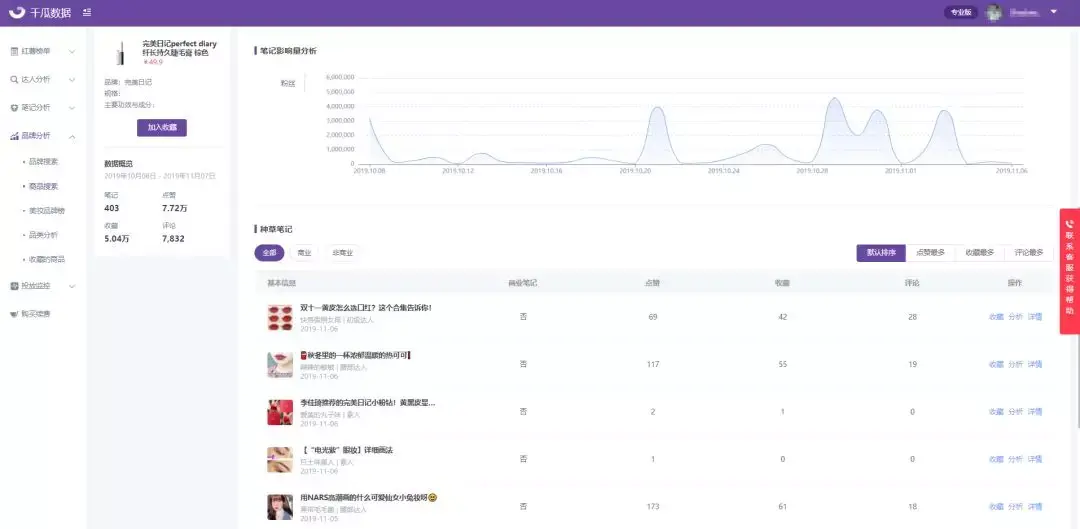Sort notes by 点赞最多 tab

(x=930, y=253)
